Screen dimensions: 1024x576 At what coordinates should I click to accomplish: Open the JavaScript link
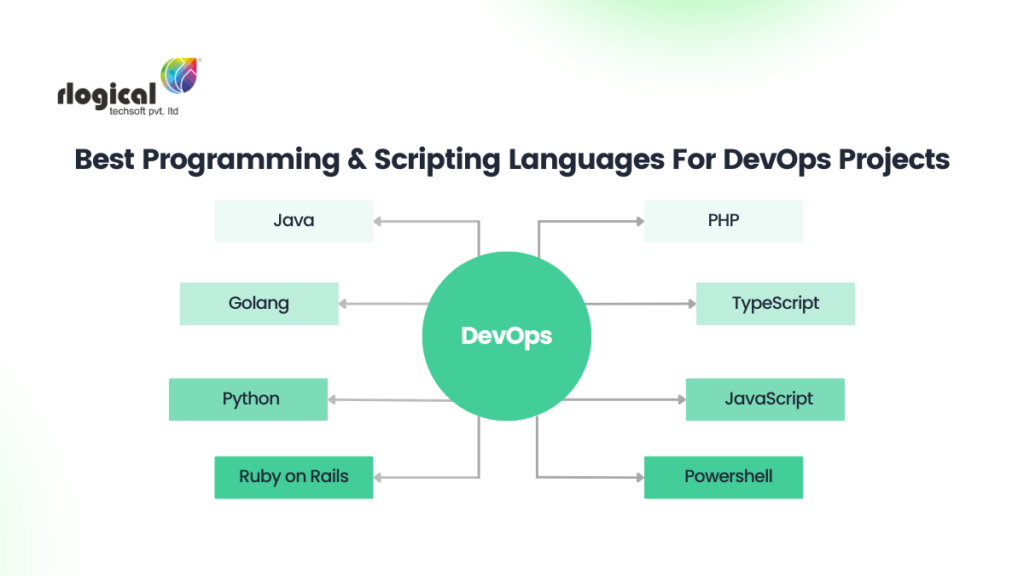pyautogui.click(x=765, y=399)
